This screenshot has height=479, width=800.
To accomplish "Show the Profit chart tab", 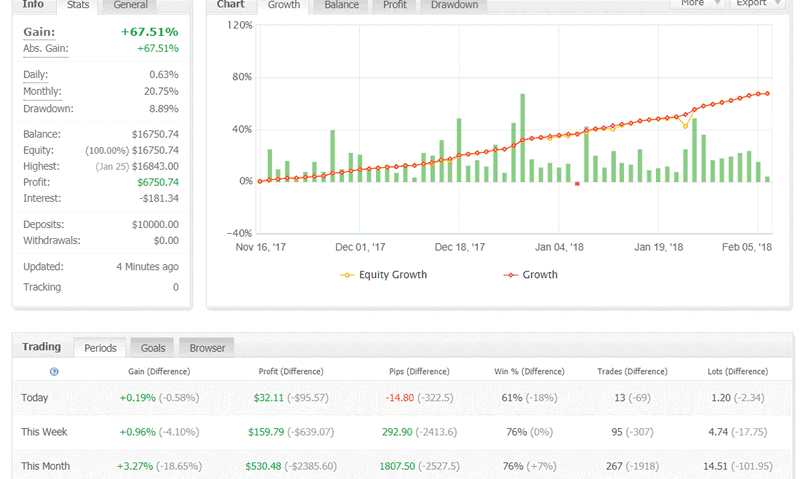I will tap(394, 5).
